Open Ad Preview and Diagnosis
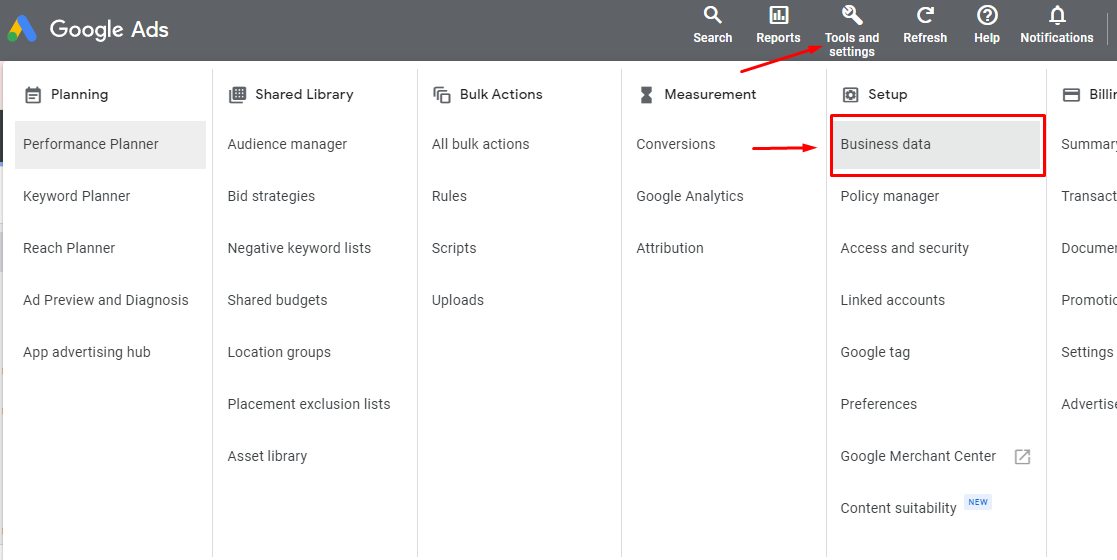The height and width of the screenshot is (560, 1117). coord(105,300)
